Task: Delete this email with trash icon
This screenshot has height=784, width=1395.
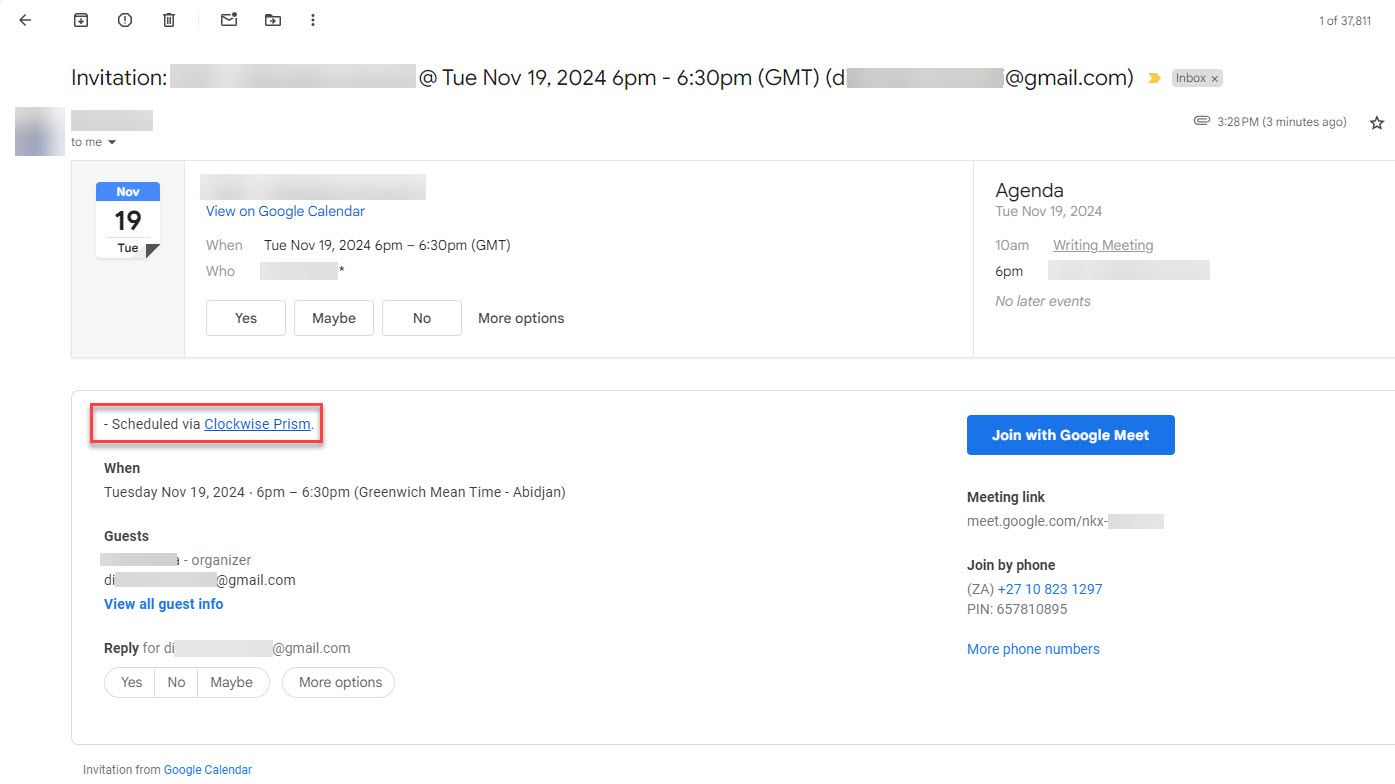Action: coord(169,20)
